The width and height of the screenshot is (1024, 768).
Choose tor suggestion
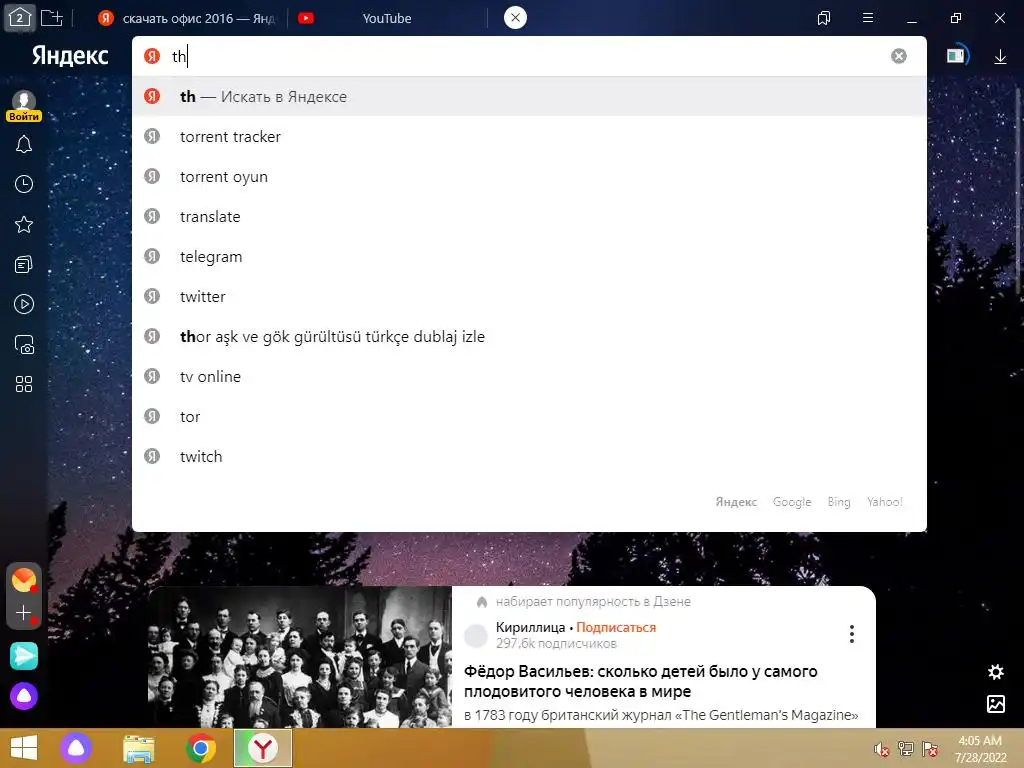click(x=529, y=417)
